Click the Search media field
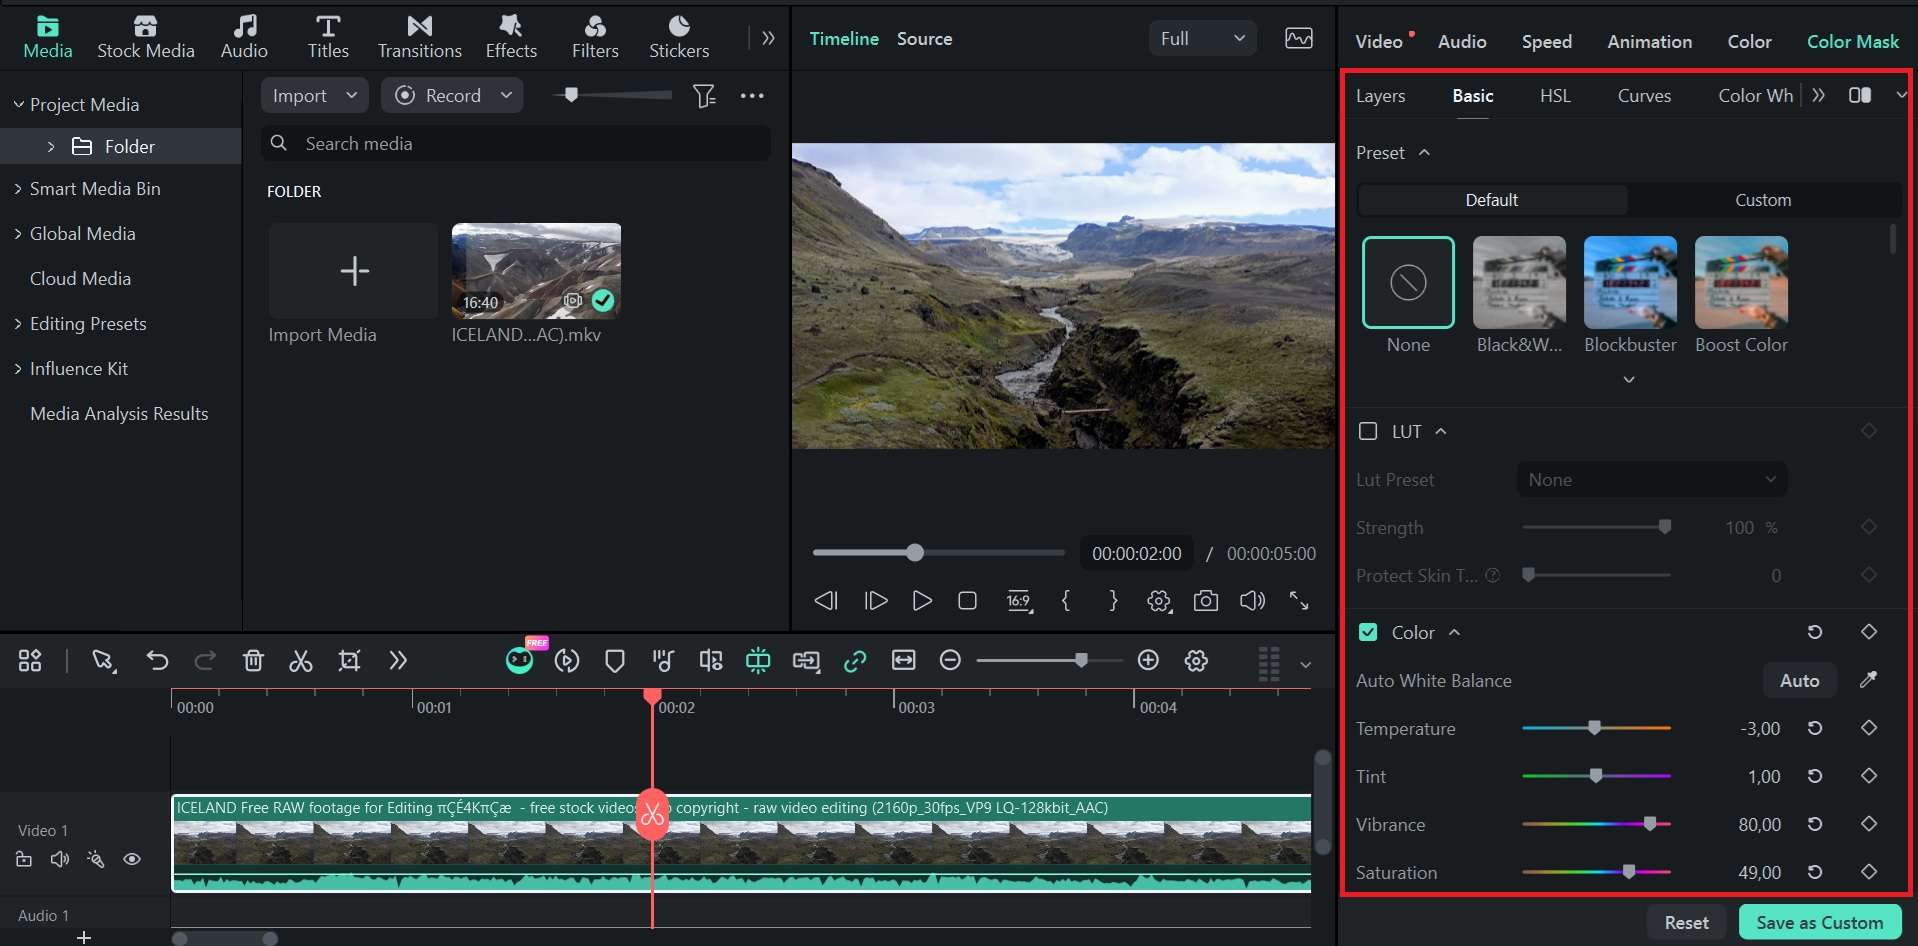Viewport: 1918px width, 946px height. pyautogui.click(x=516, y=144)
